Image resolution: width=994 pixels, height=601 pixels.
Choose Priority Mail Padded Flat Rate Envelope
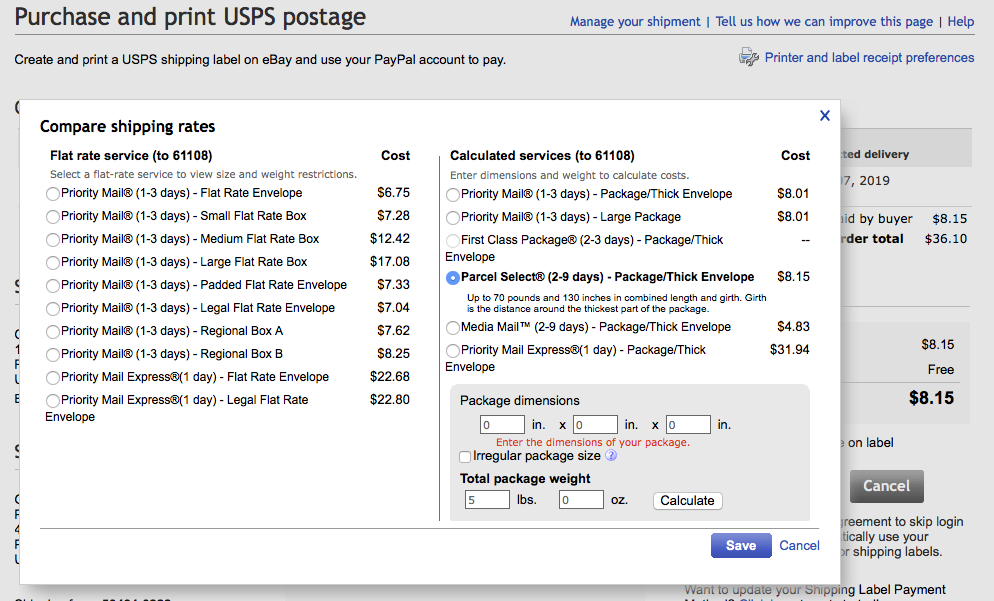tap(53, 286)
